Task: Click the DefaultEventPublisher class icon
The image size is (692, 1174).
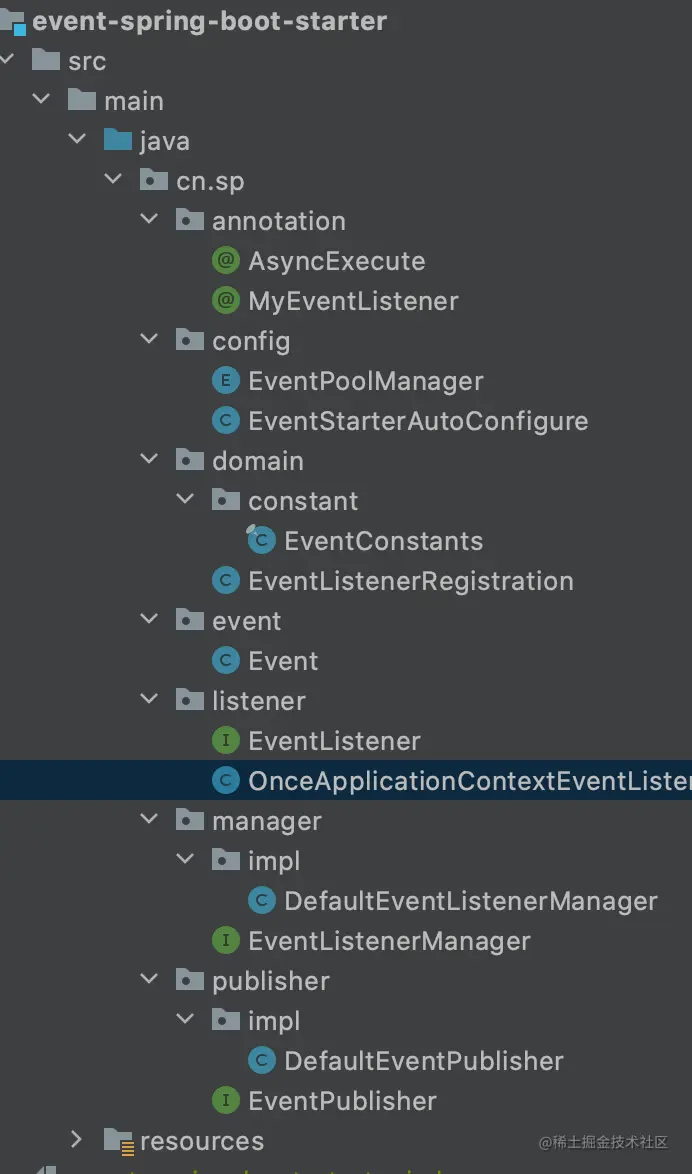Action: pyautogui.click(x=261, y=1061)
